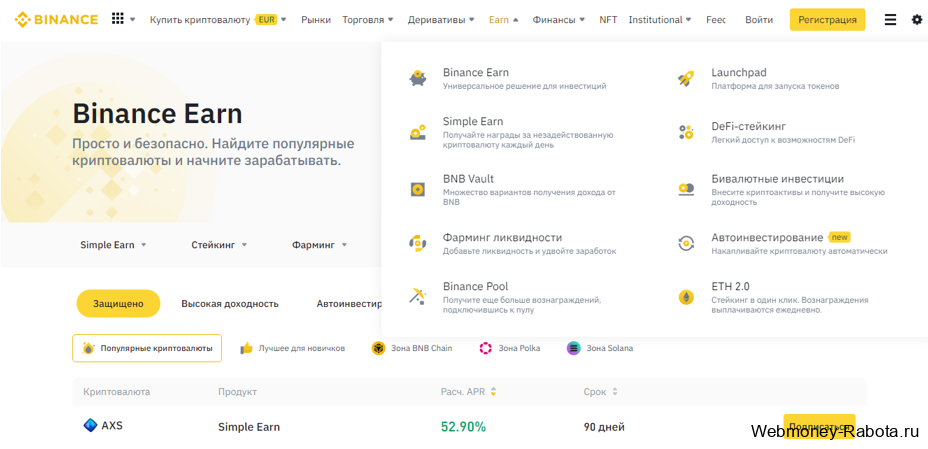Click the Polka zone icon
This screenshot has height=449, width=928.
[x=485, y=348]
